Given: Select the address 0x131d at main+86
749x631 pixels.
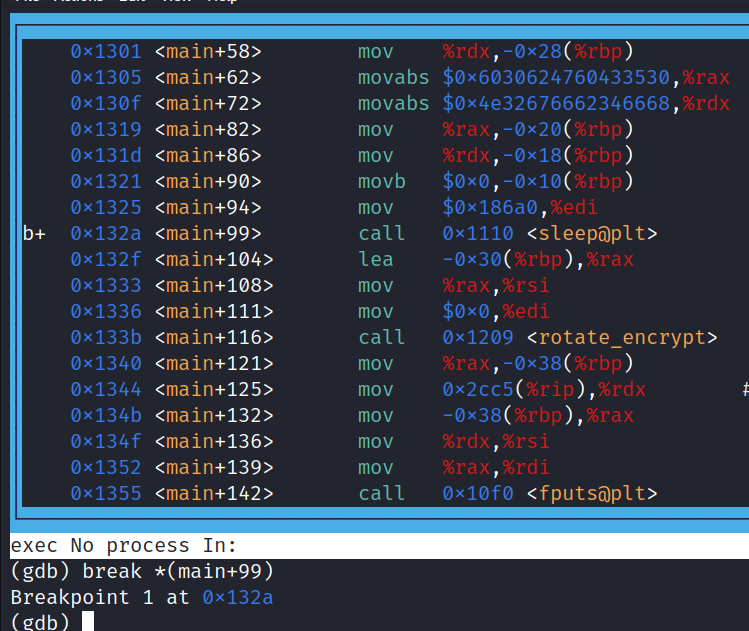Looking at the screenshot, I should pos(106,156).
